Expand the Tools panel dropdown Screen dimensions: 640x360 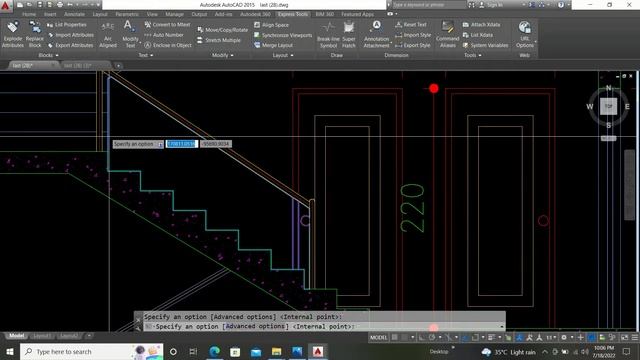[473, 55]
